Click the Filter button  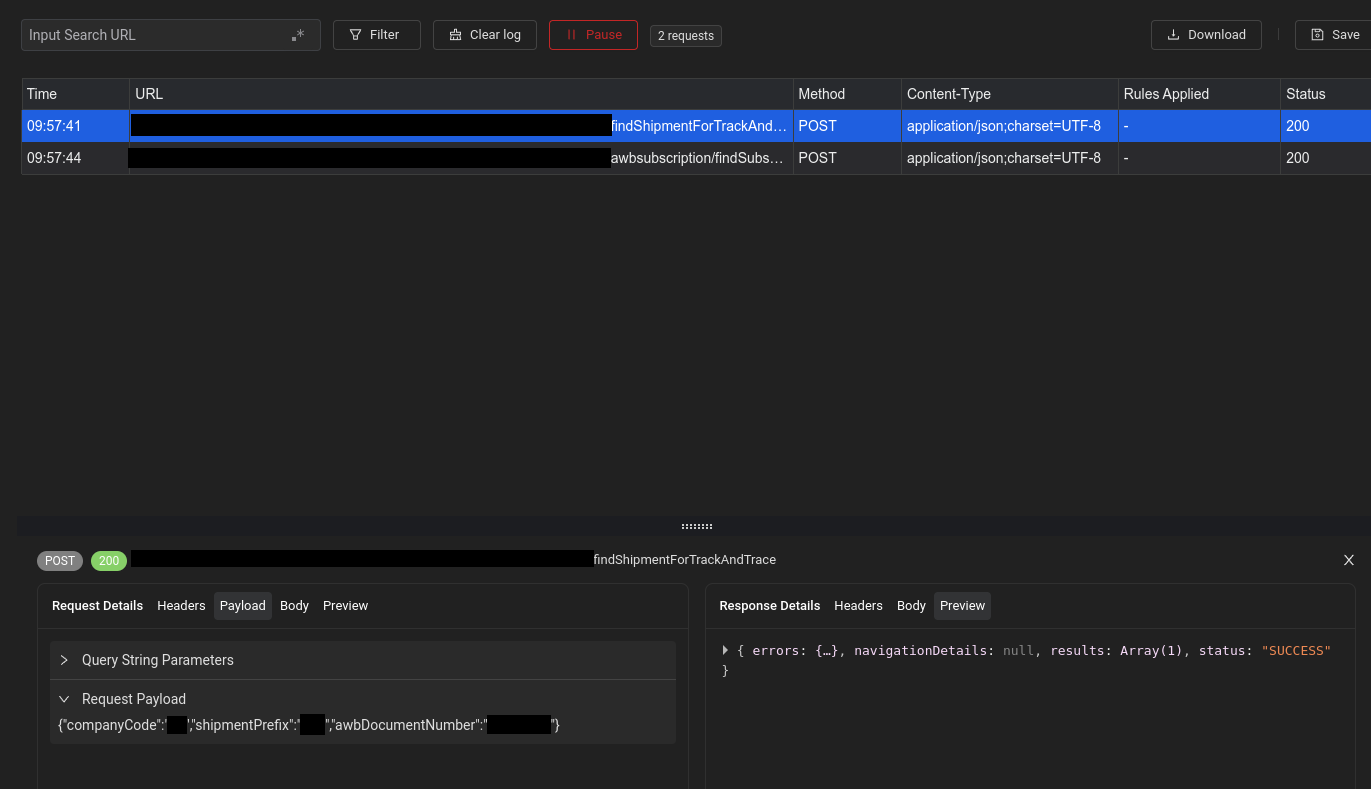click(x=376, y=35)
